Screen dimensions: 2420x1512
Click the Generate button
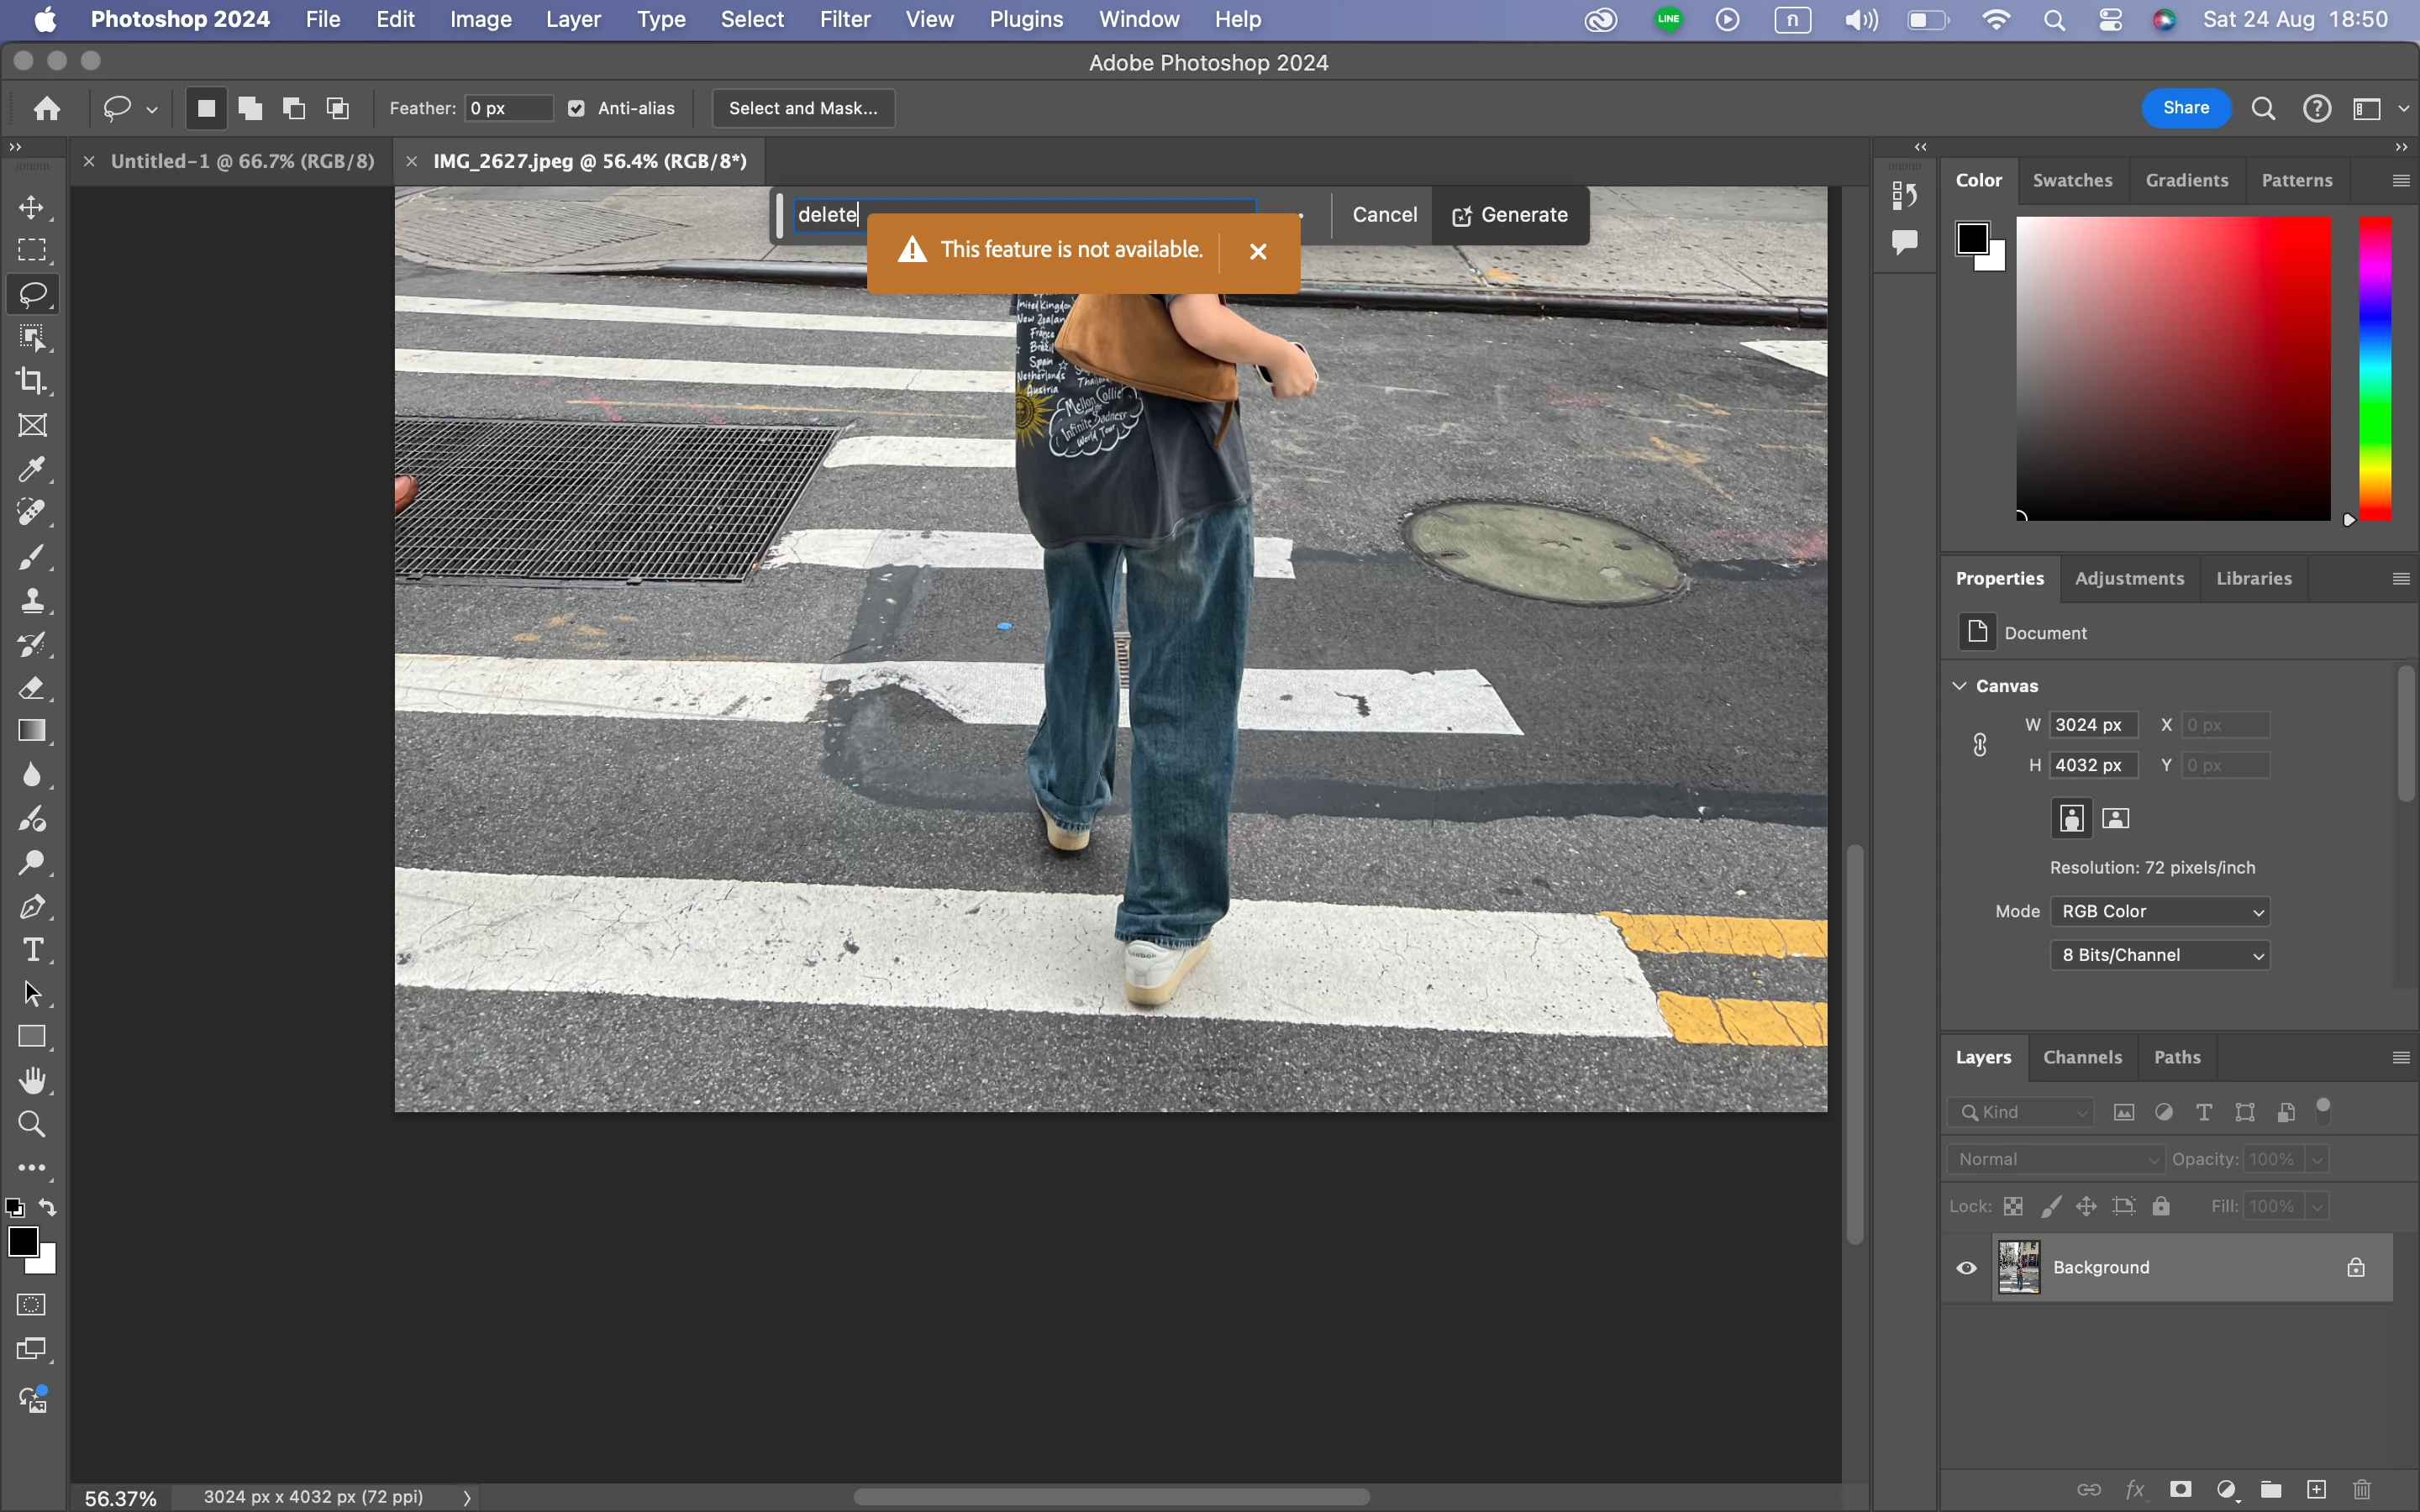(1509, 215)
